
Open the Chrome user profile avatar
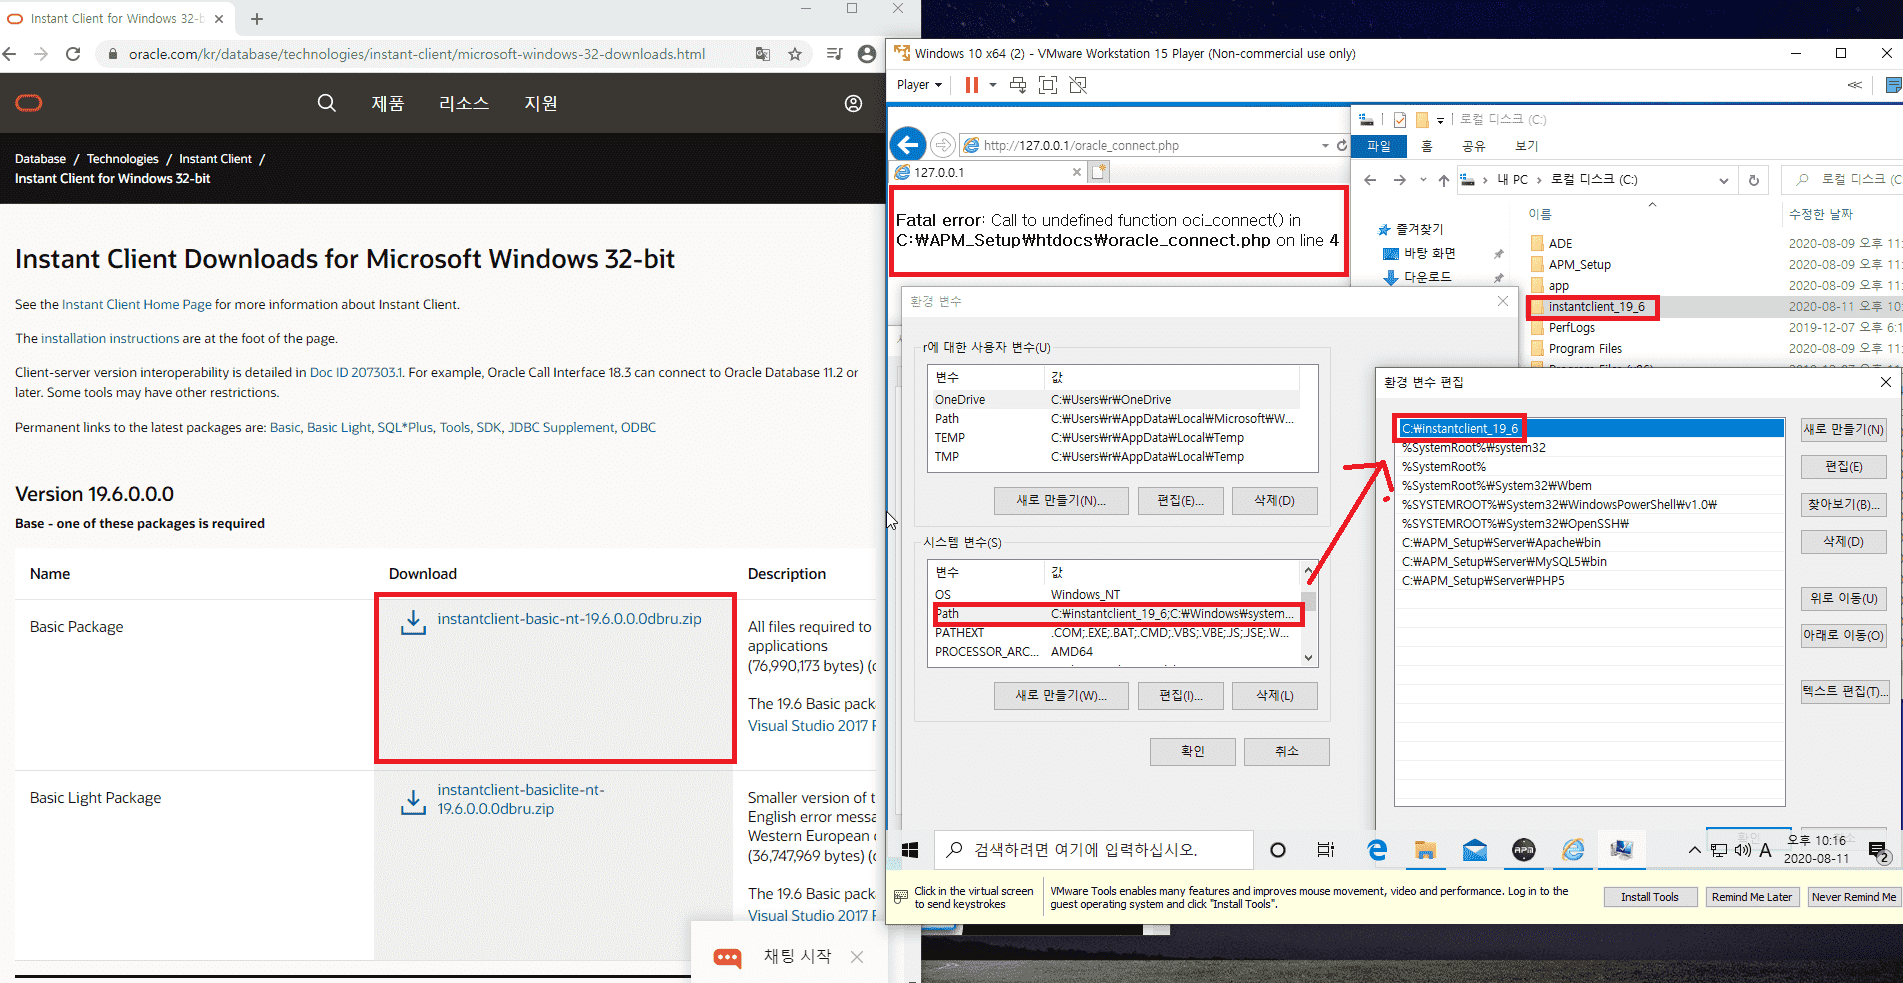tap(867, 54)
